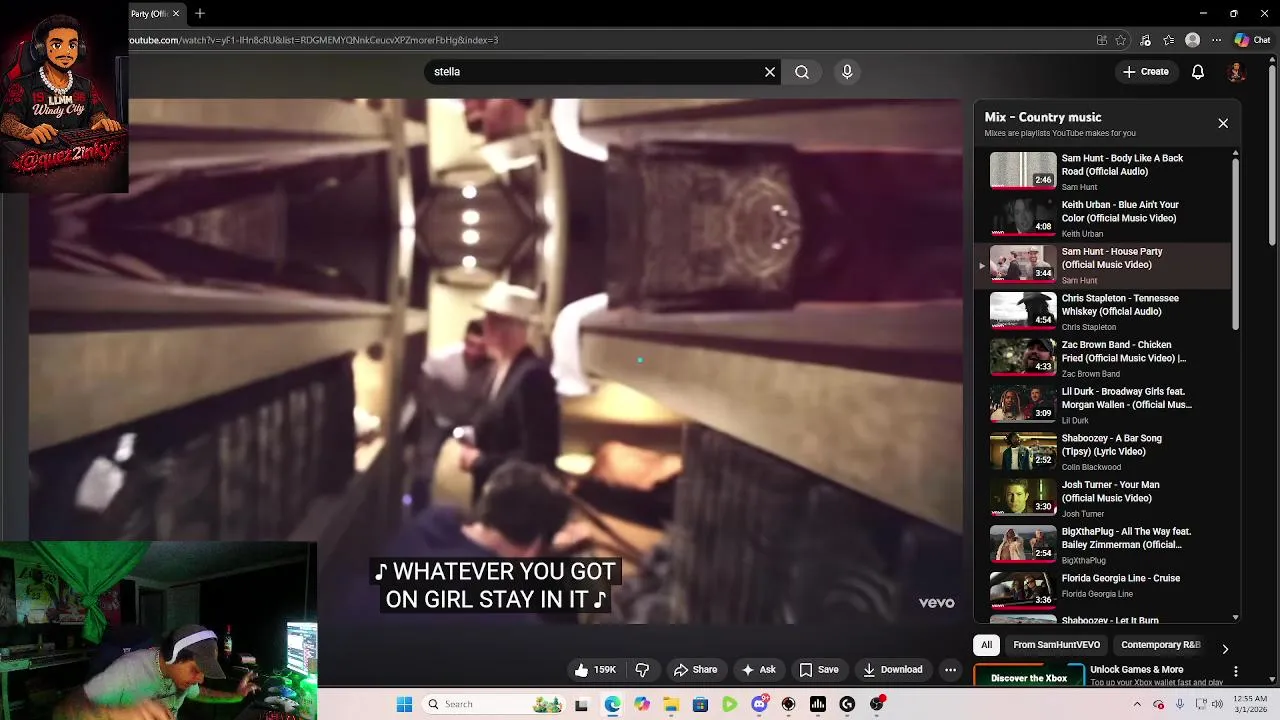Start voice search with the microphone

click(847, 72)
